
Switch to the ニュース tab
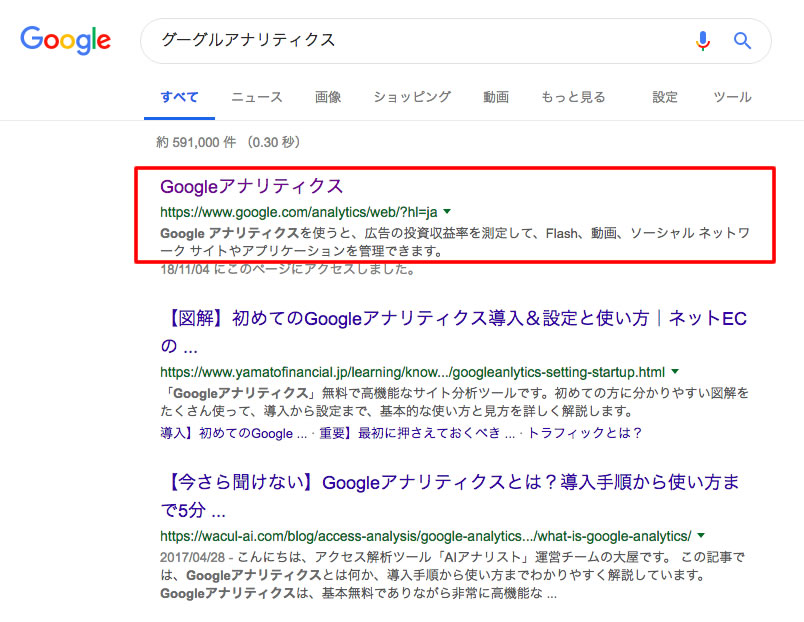[x=257, y=97]
